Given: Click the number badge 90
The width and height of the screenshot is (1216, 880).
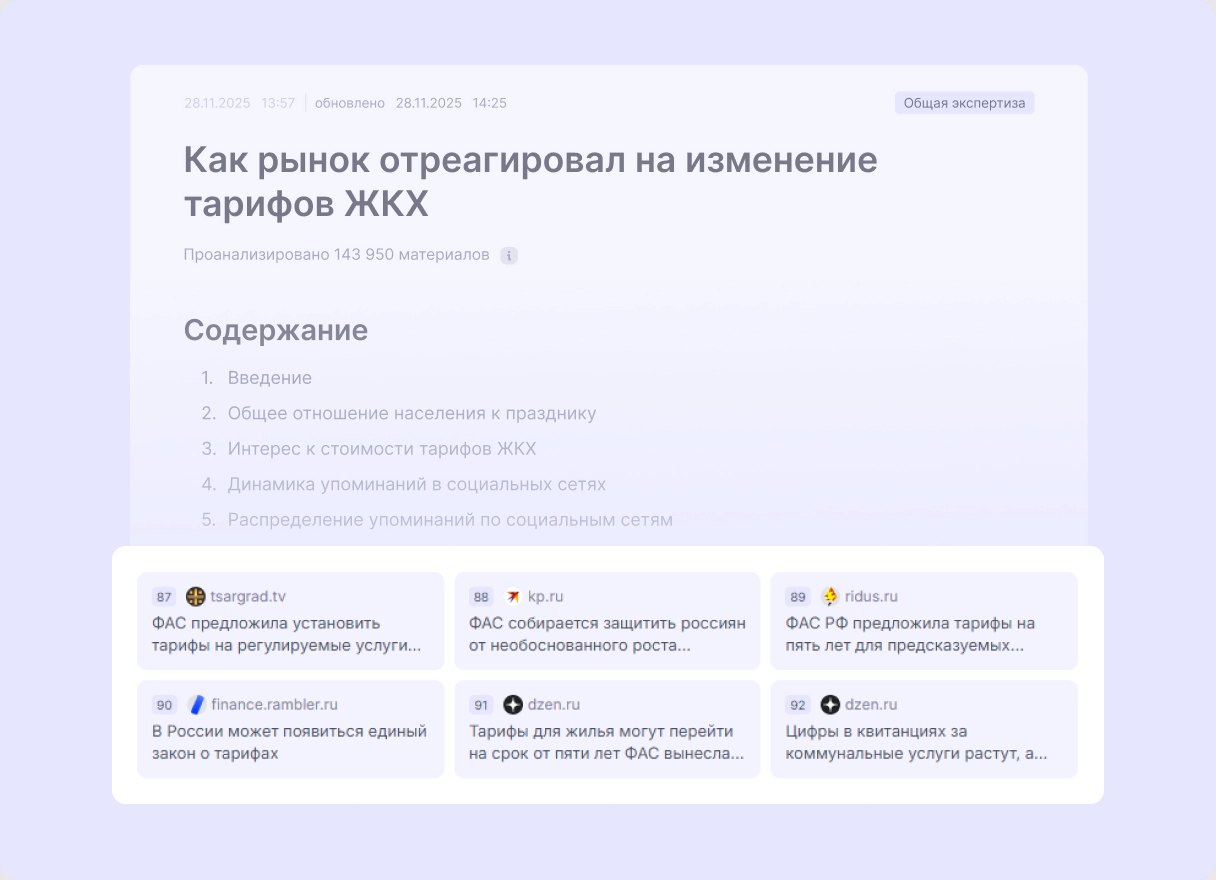Looking at the screenshot, I should coord(165,705).
